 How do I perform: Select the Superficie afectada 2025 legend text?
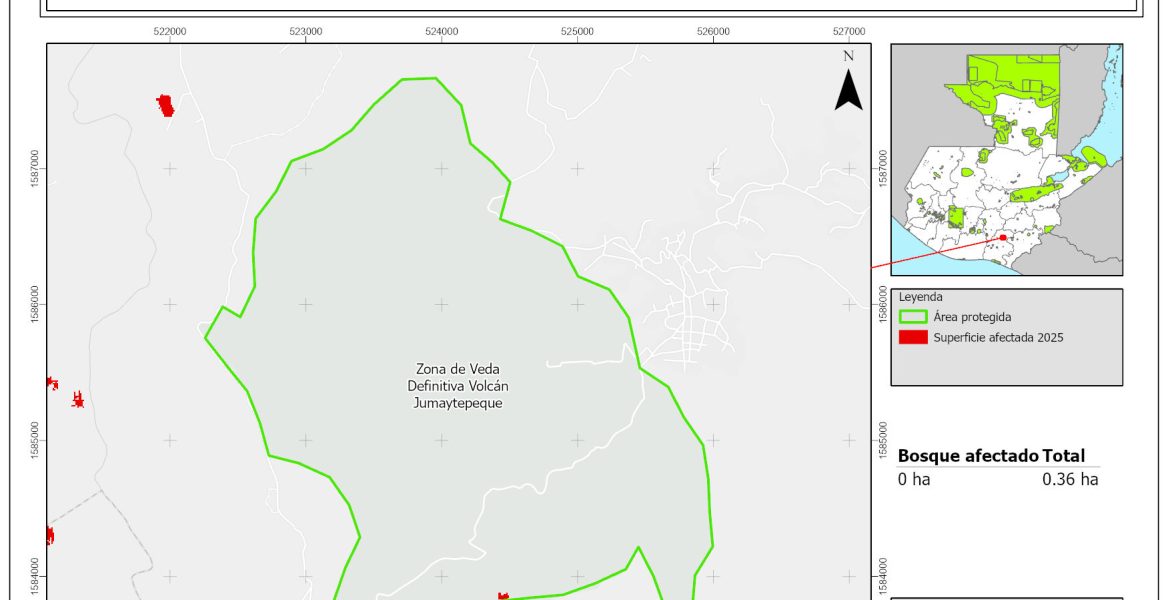pyautogui.click(x=997, y=337)
